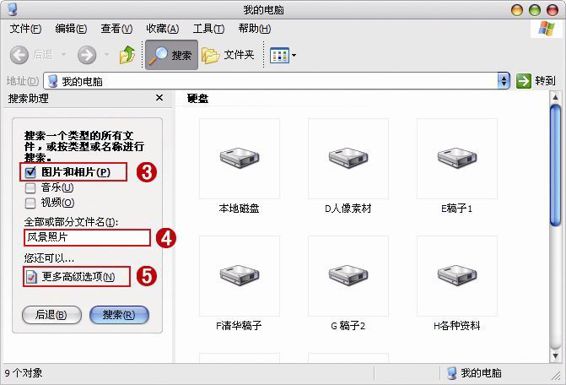Click the Back arrow toolbar icon
The height and width of the screenshot is (385, 566).
pyautogui.click(x=19, y=55)
